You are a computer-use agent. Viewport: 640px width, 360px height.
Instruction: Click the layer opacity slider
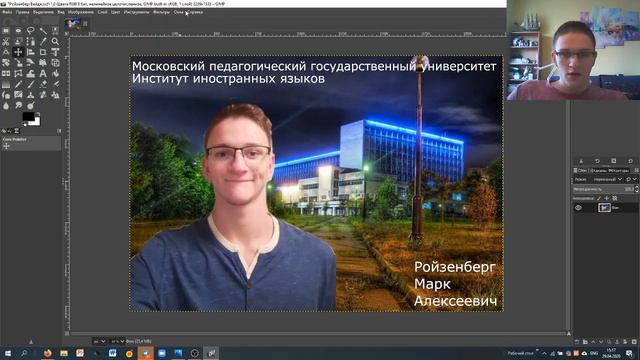click(x=603, y=189)
